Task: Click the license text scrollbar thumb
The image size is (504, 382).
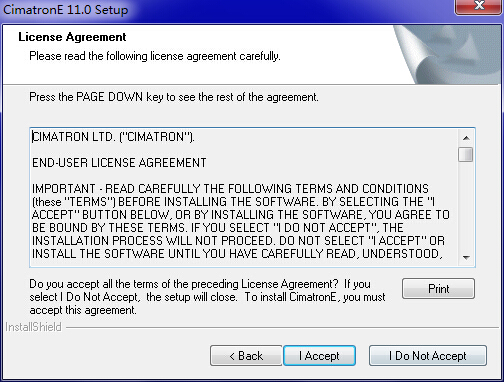Action: click(x=466, y=155)
